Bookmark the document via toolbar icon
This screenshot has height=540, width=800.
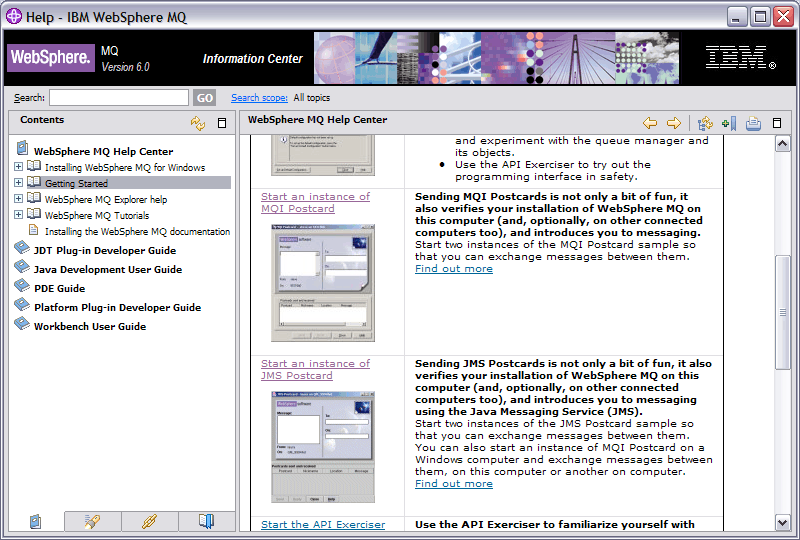pyautogui.click(x=729, y=123)
